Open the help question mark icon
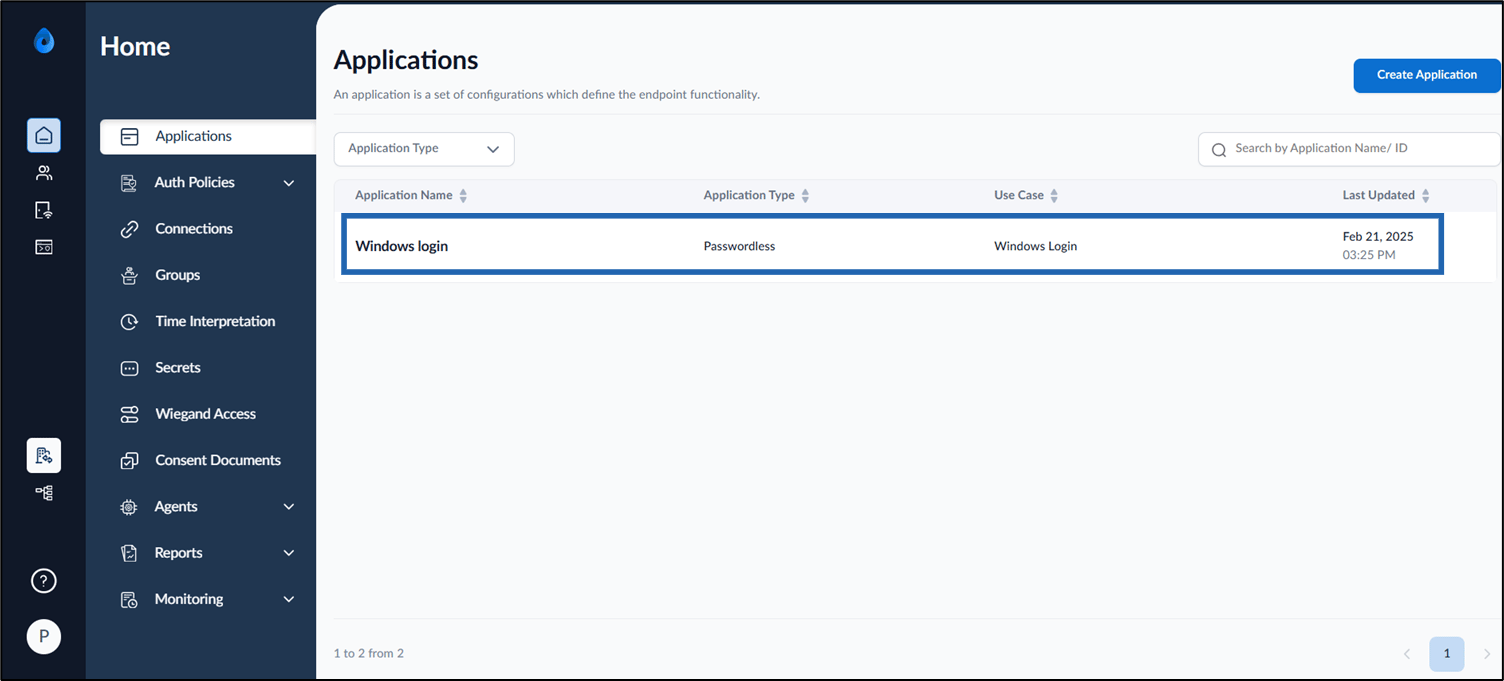Image resolution: width=1504 pixels, height=681 pixels. 44,581
